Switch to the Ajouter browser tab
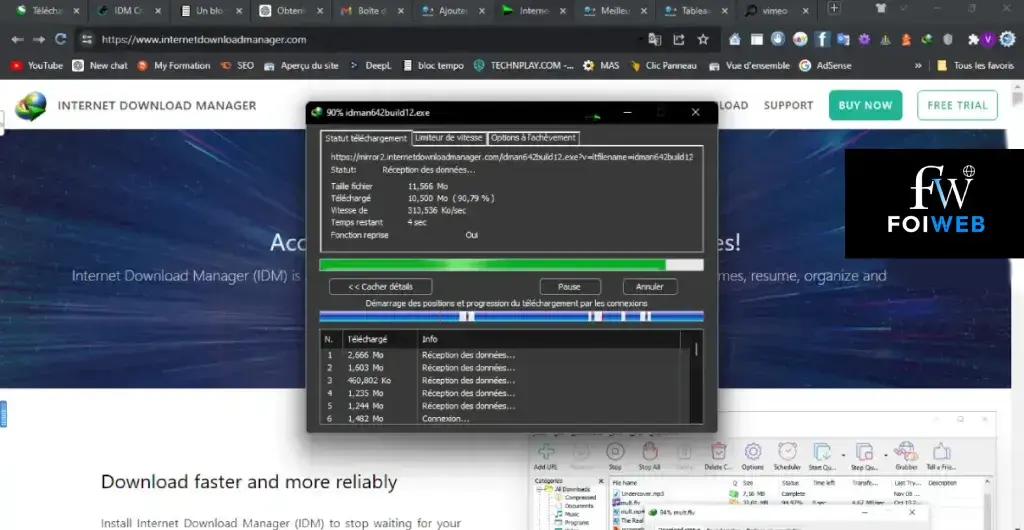The height and width of the screenshot is (530, 1024). tap(453, 11)
